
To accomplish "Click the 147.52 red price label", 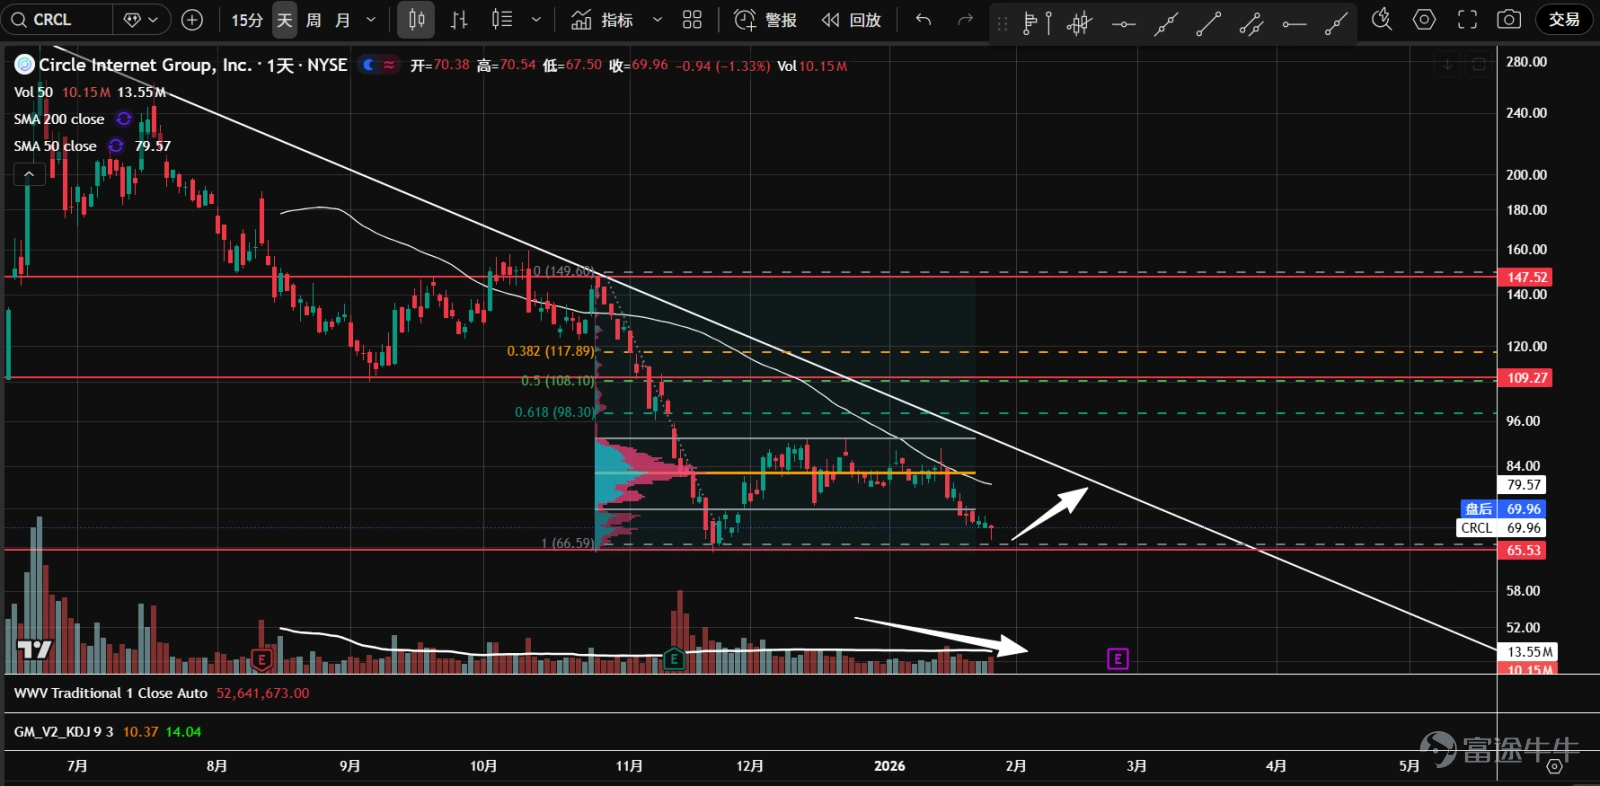I will 1526,277.
